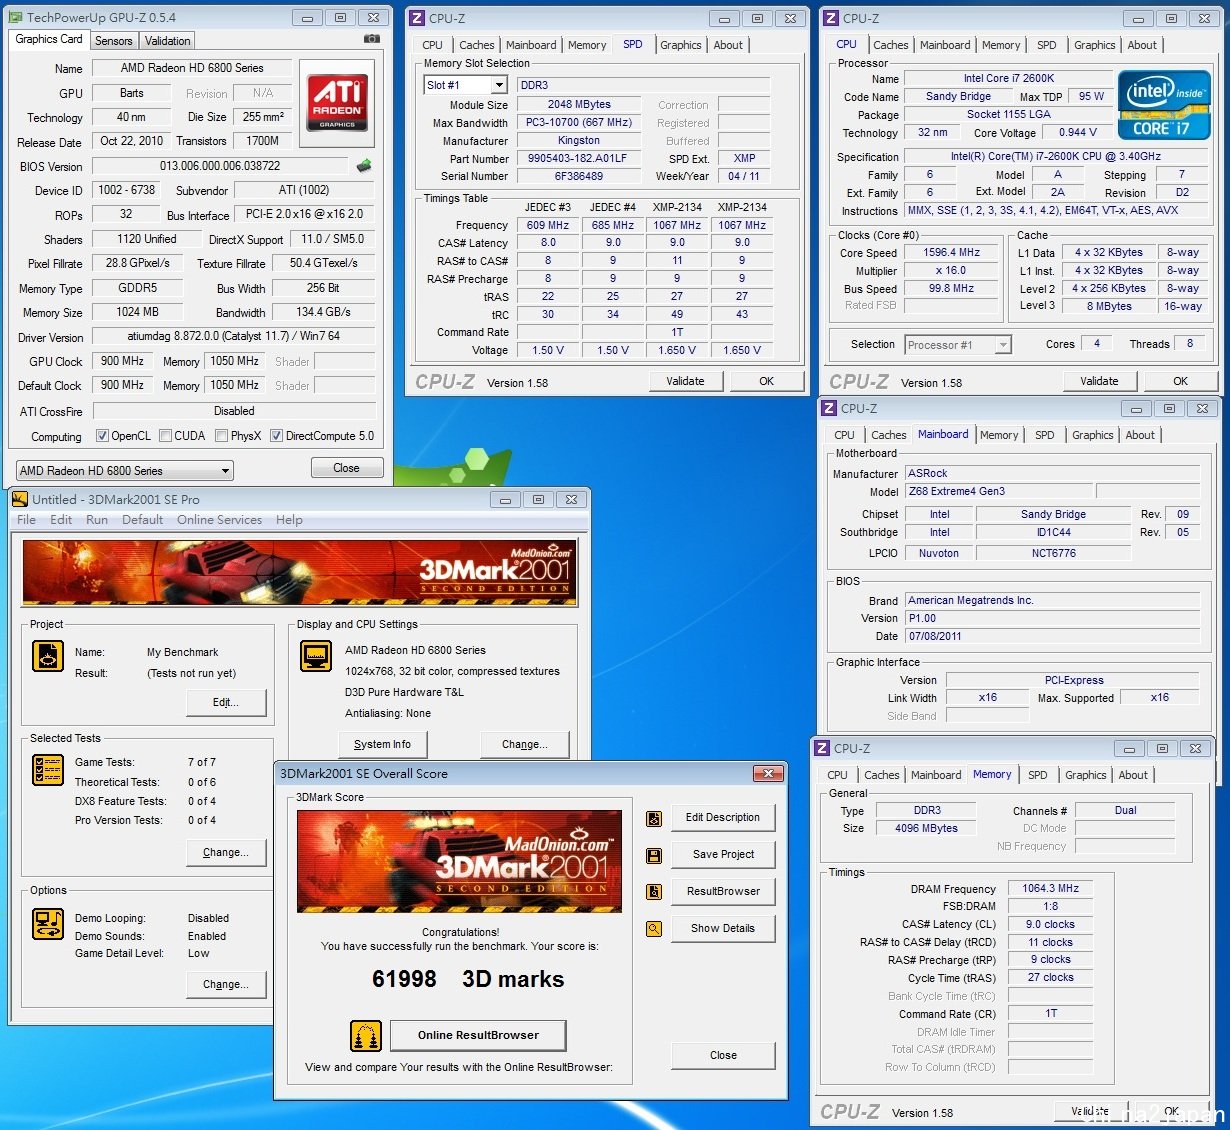This screenshot has height=1130, width=1230.
Task: Toggle the DirectCompute 5.0 checkbox
Action: pyautogui.click(x=277, y=436)
